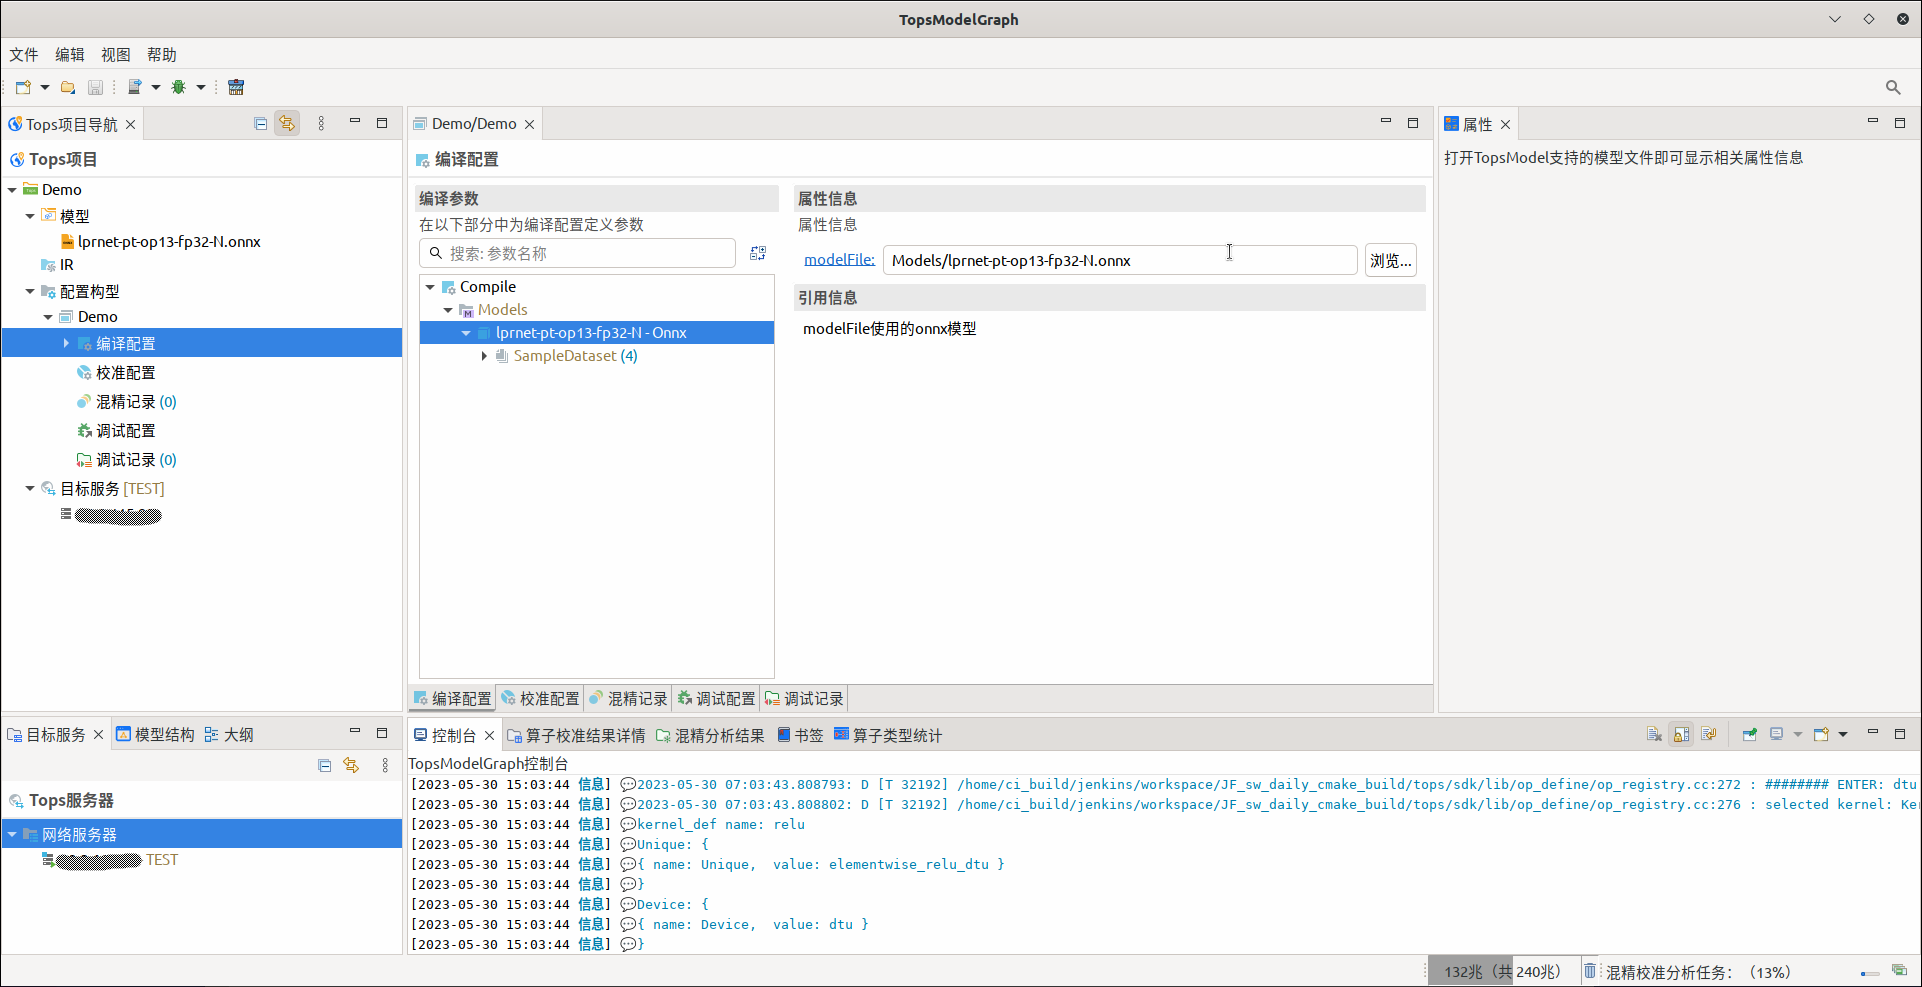
Task: Collapse all in Tops项目导航 panel
Action: coord(261,123)
